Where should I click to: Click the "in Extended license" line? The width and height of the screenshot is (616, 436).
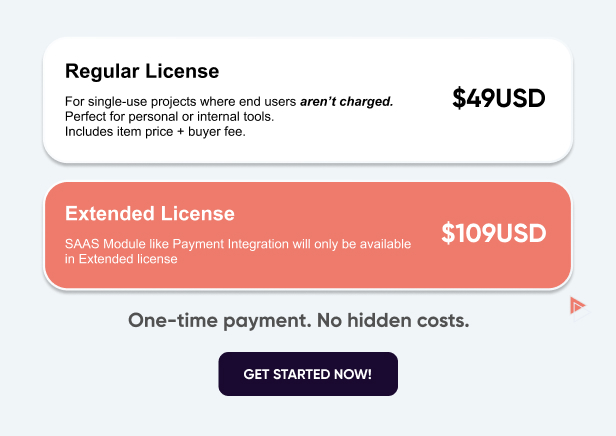coord(121,259)
